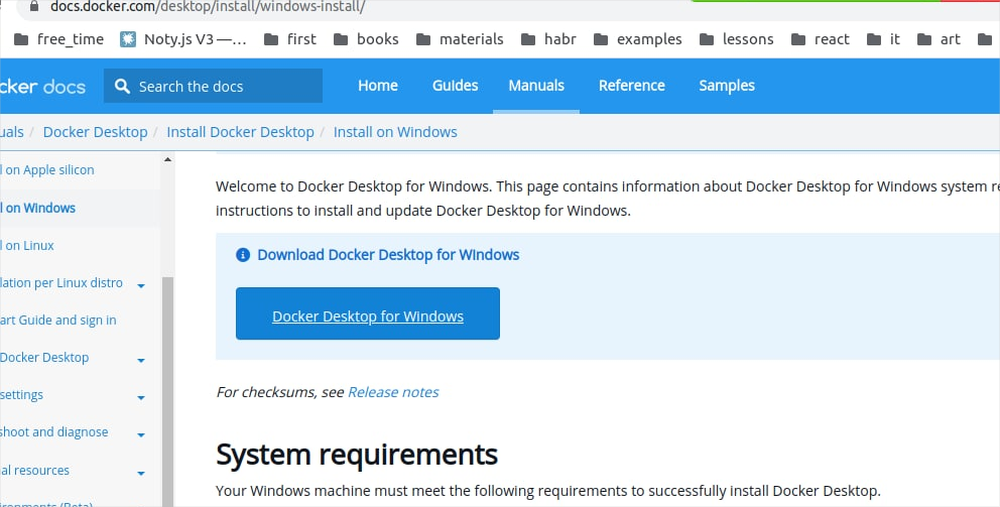The width and height of the screenshot is (1000, 507).
Task: Go to Install Docker Desktop breadcrumb
Action: tap(240, 132)
